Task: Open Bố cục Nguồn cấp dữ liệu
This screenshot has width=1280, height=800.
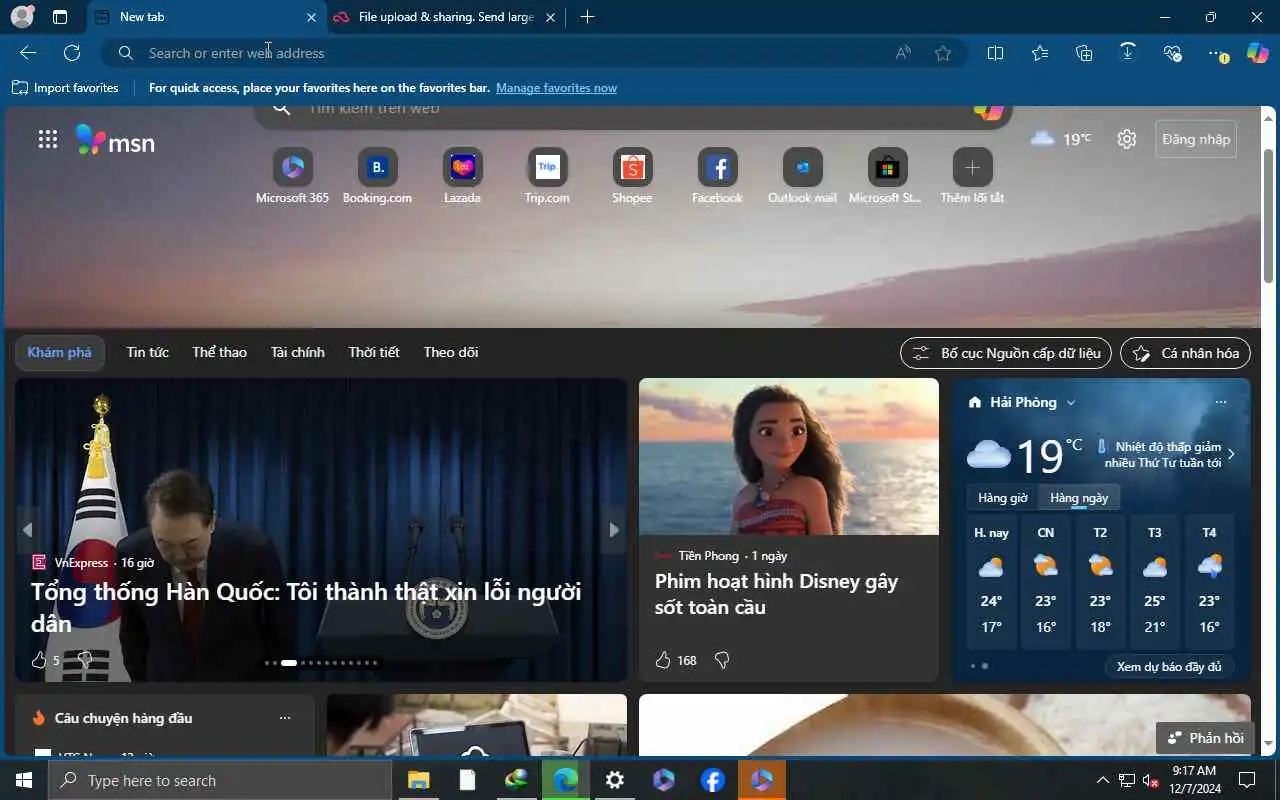Action: click(1006, 353)
